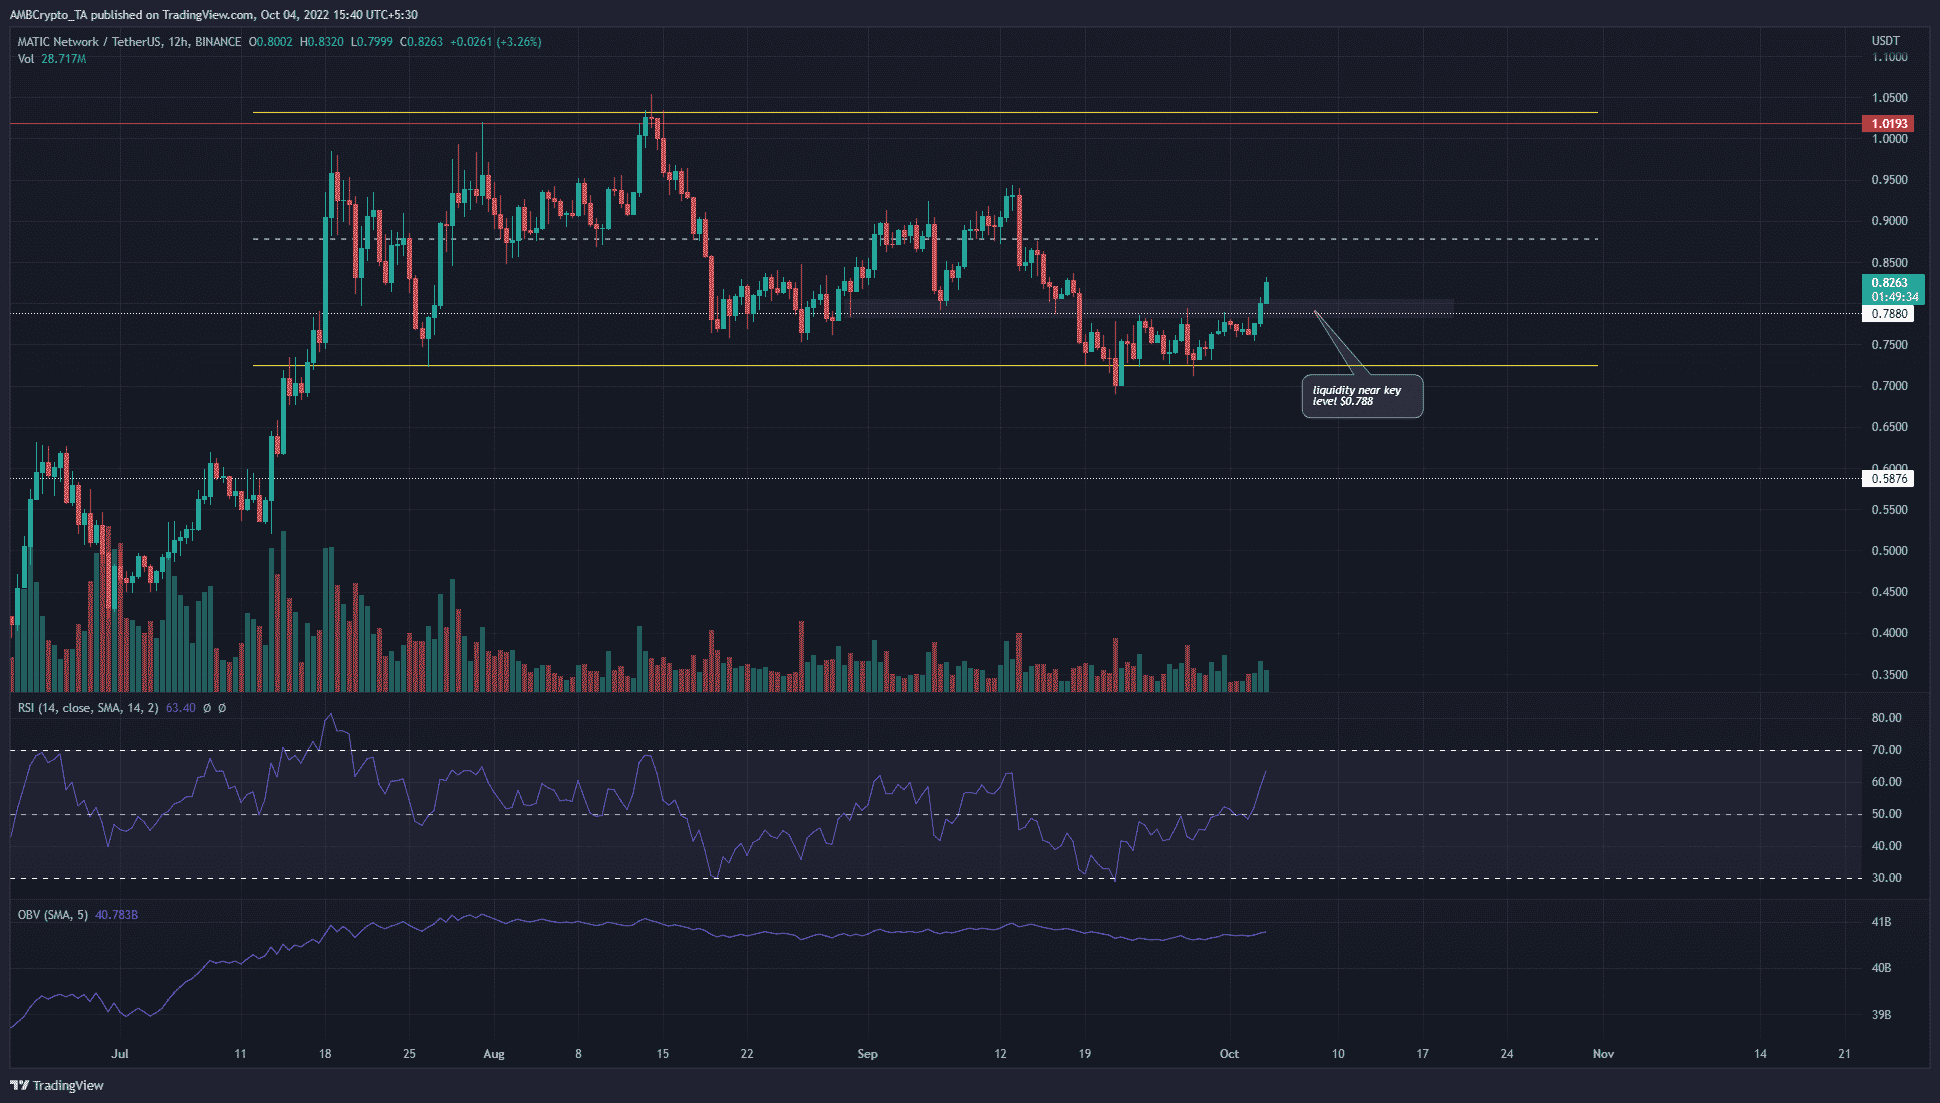1940x1103 pixels.
Task: Click the USDT currency label on price axis
Action: 1885,41
